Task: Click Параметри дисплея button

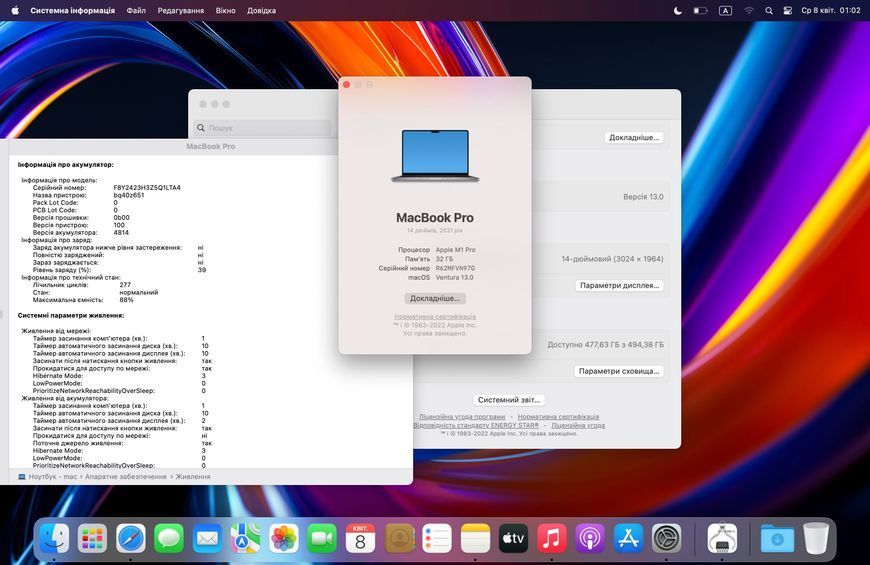Action: coord(619,285)
